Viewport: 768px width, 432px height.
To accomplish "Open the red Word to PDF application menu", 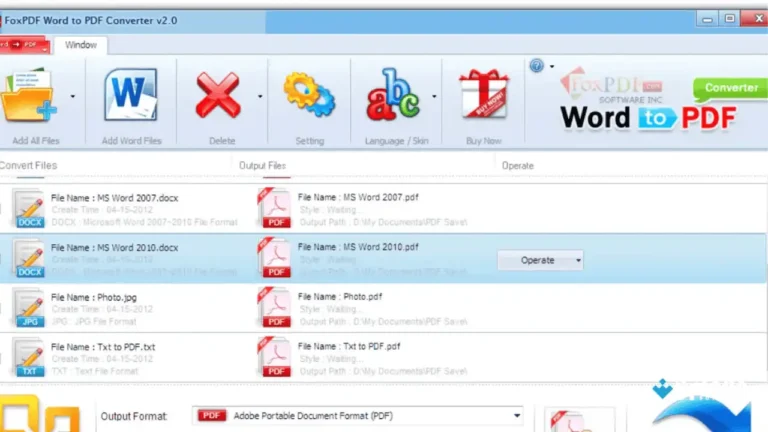I will (x=24, y=45).
